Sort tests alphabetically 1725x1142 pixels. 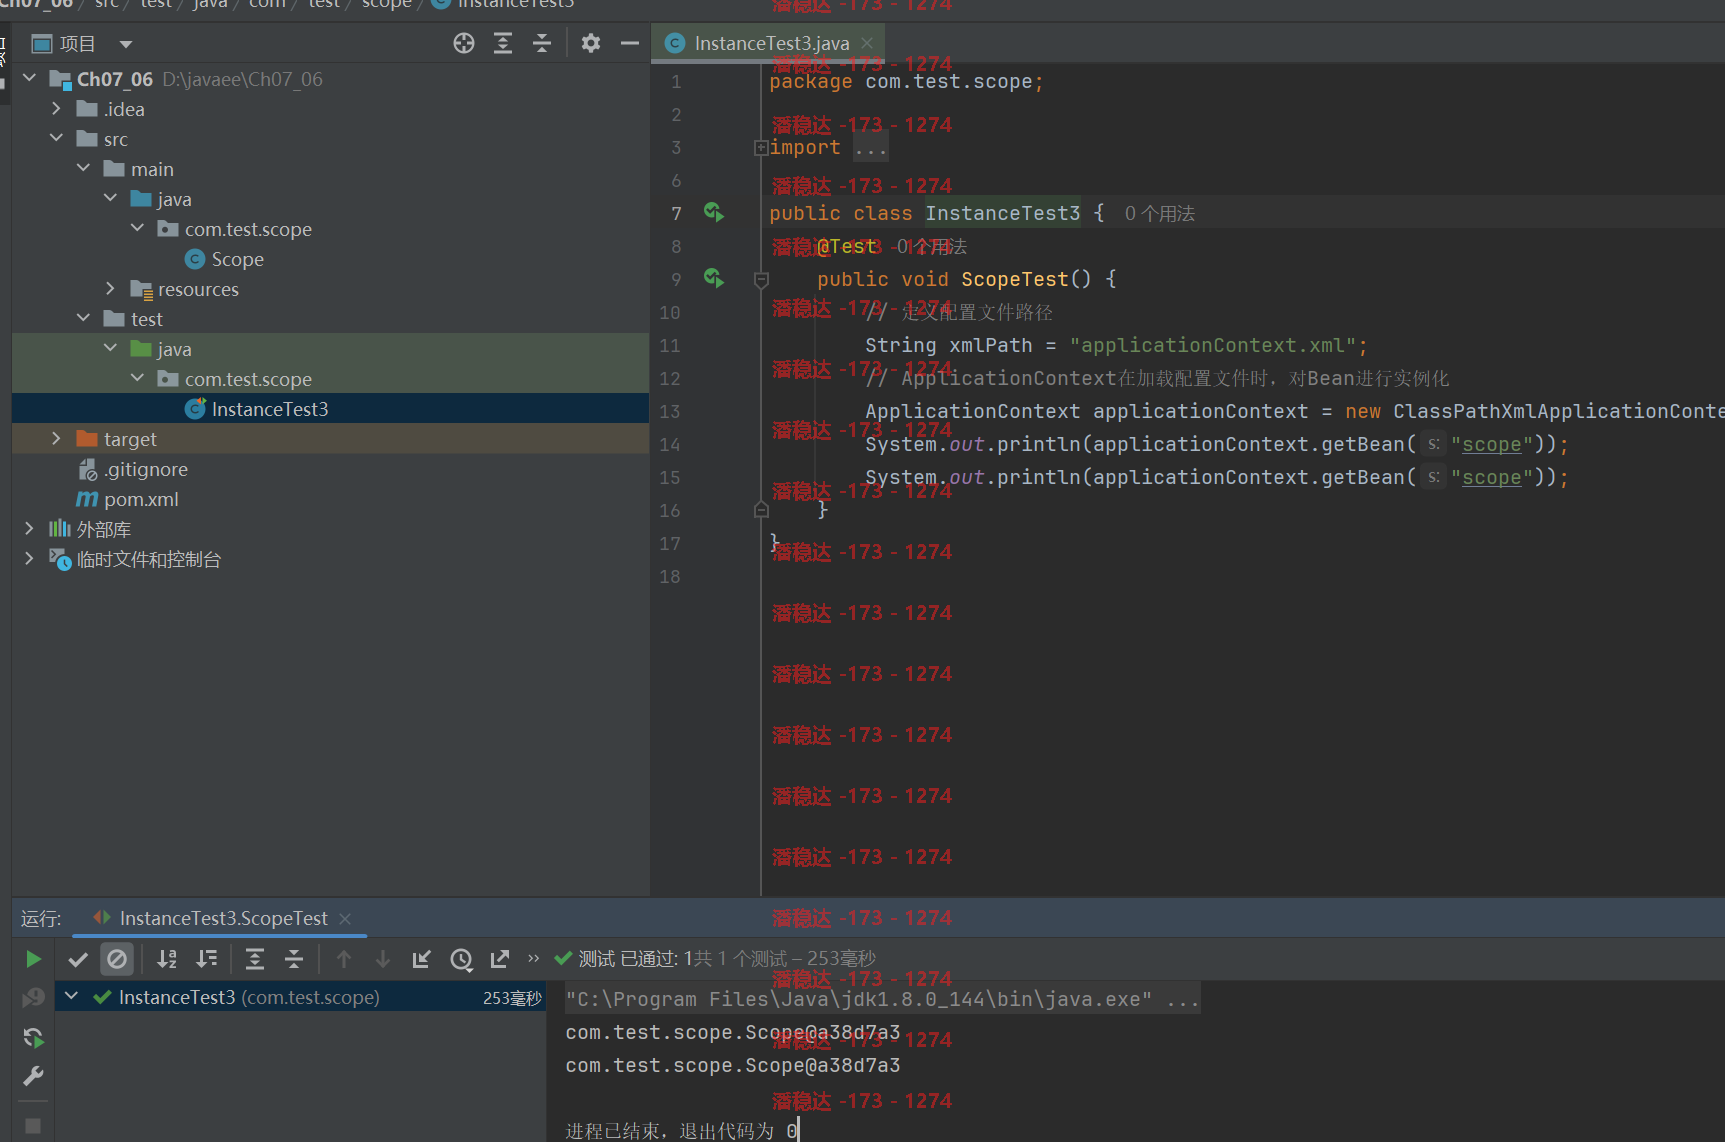click(167, 960)
